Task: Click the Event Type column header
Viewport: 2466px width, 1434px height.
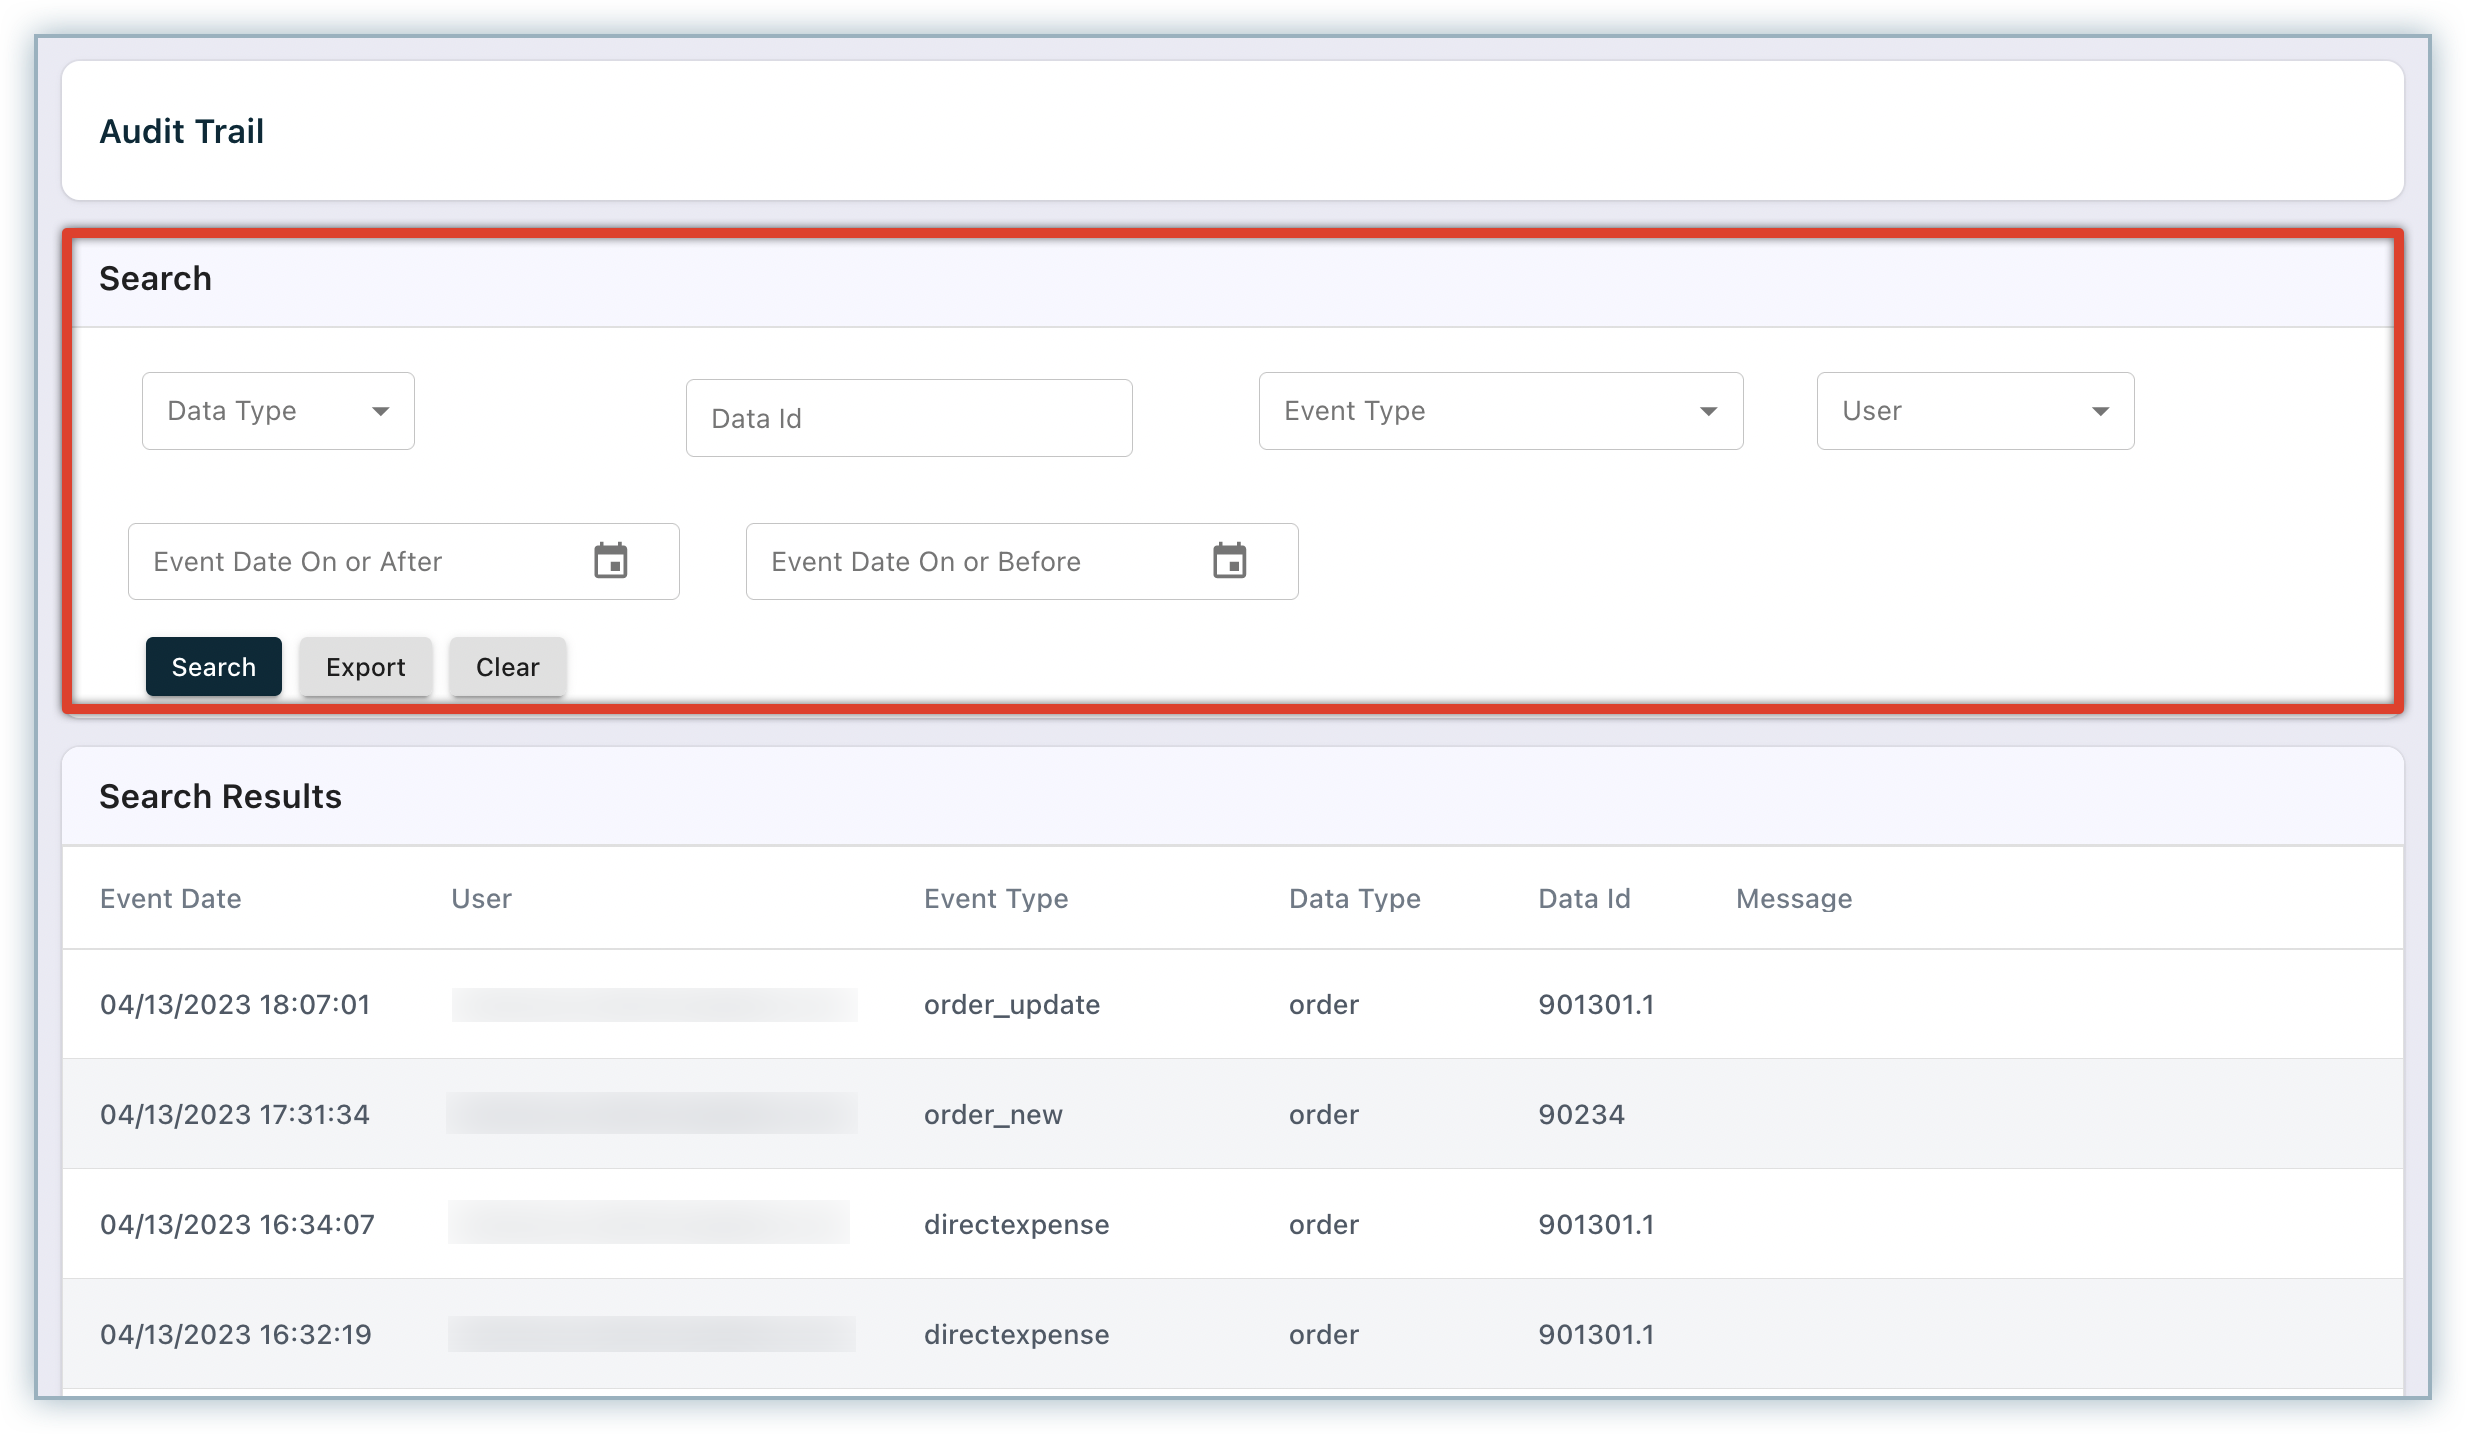Action: [996, 899]
